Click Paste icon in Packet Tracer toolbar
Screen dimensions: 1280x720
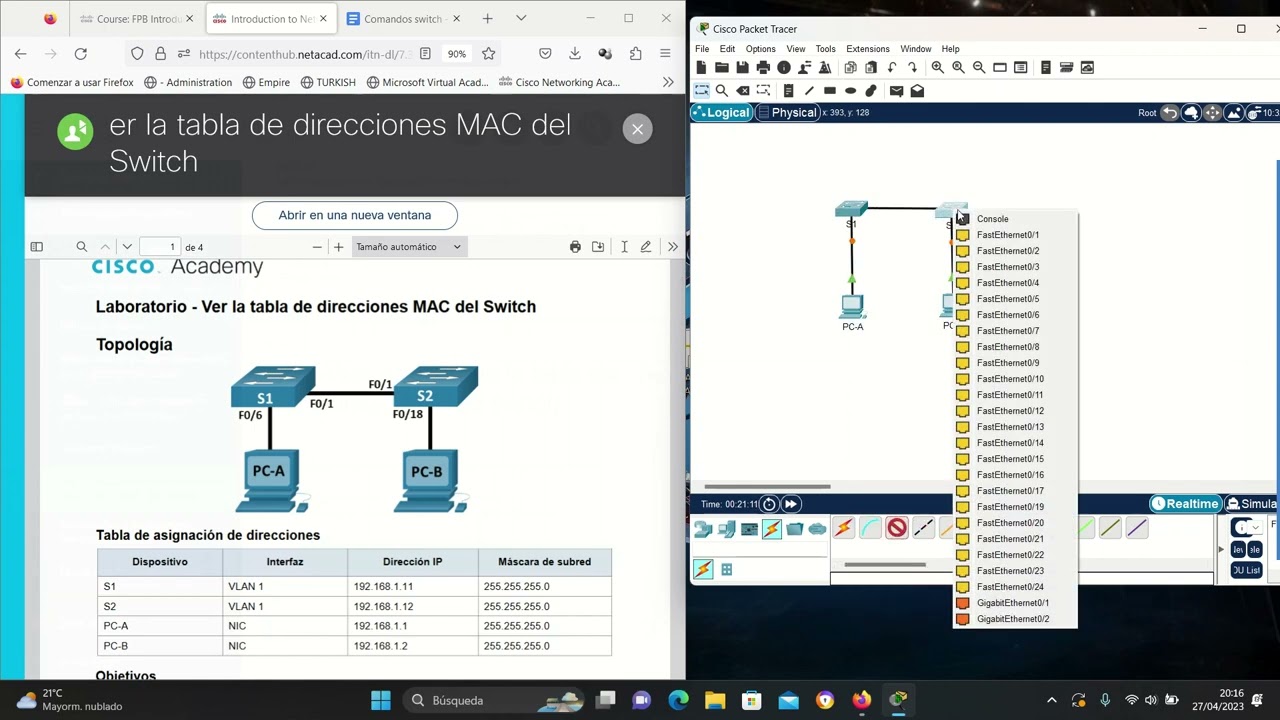[871, 67]
